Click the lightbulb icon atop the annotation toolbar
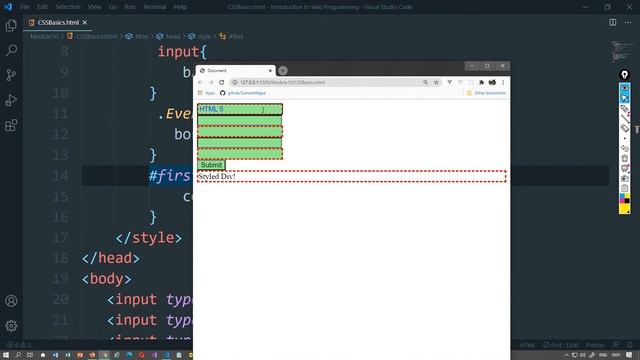Screen dimensions: 640x360 coord(624,75)
